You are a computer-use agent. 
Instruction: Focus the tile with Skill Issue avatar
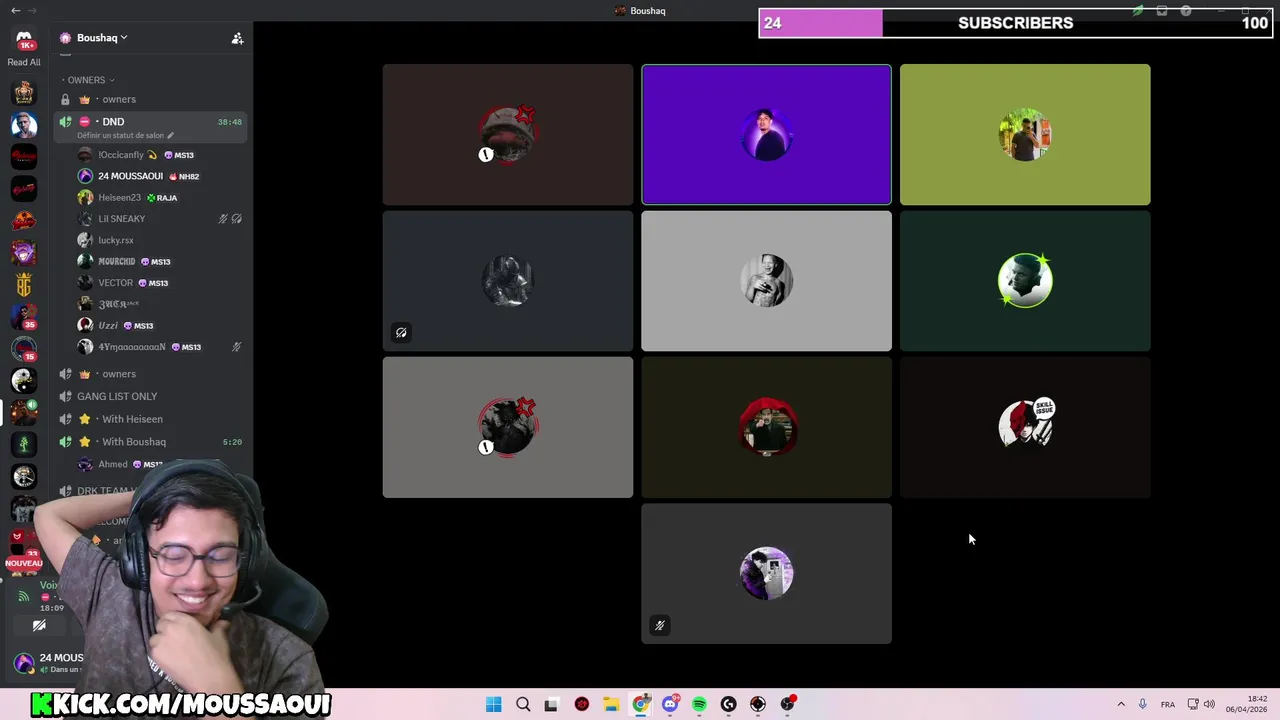coord(1025,427)
